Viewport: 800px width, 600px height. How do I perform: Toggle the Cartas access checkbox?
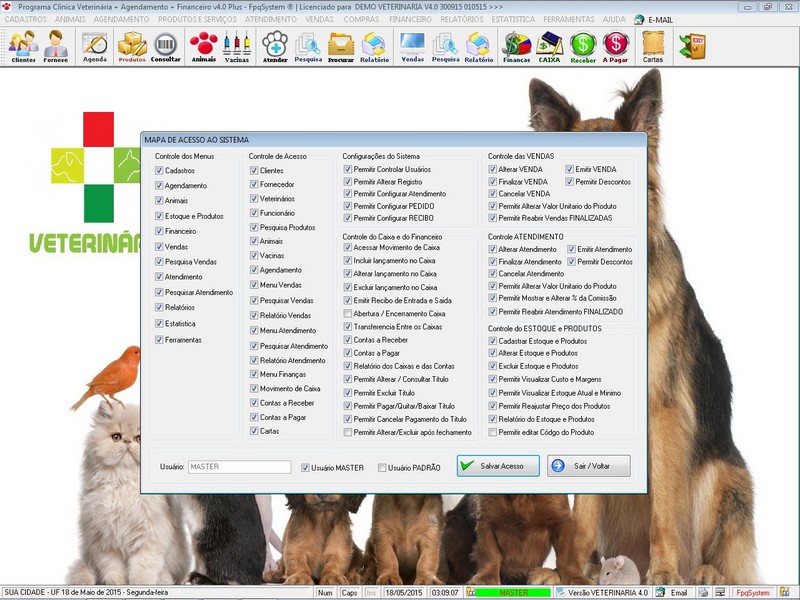click(254, 431)
